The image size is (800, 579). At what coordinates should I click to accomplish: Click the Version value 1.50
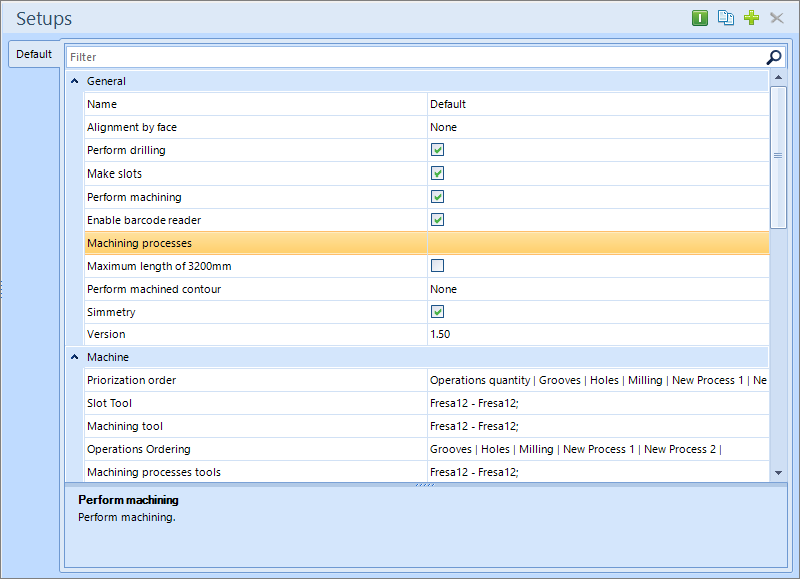(x=598, y=334)
